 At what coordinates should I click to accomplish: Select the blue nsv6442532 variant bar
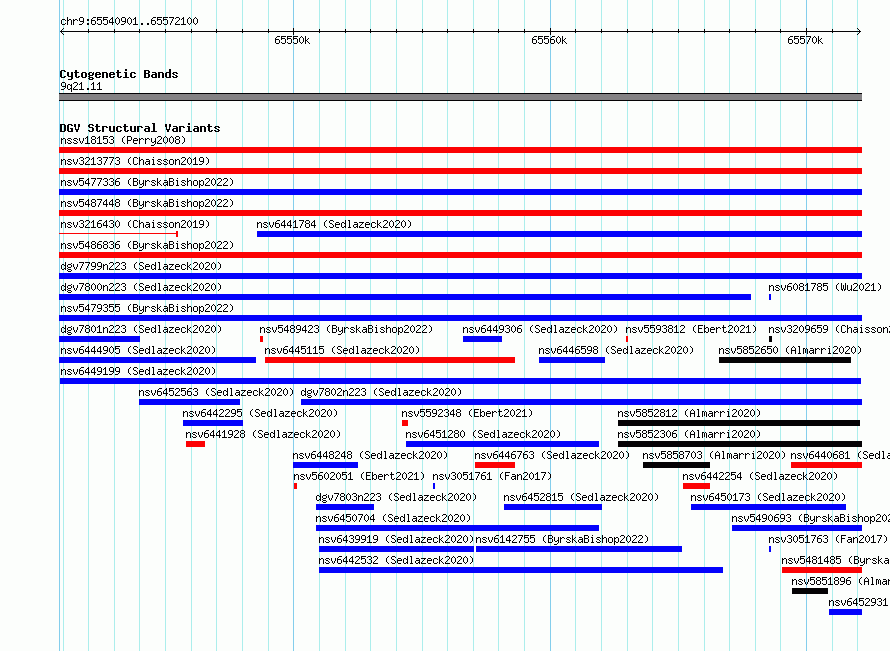coord(521,570)
